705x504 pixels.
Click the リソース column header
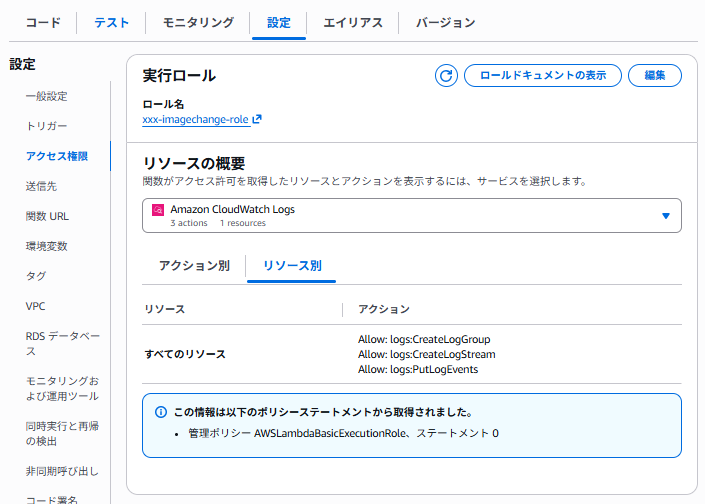click(x=165, y=309)
